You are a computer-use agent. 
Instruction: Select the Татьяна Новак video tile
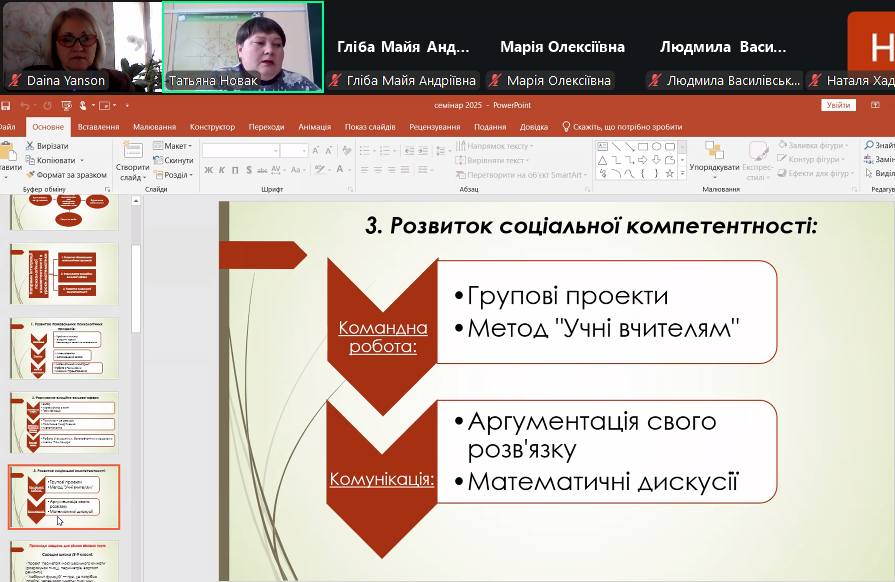243,46
